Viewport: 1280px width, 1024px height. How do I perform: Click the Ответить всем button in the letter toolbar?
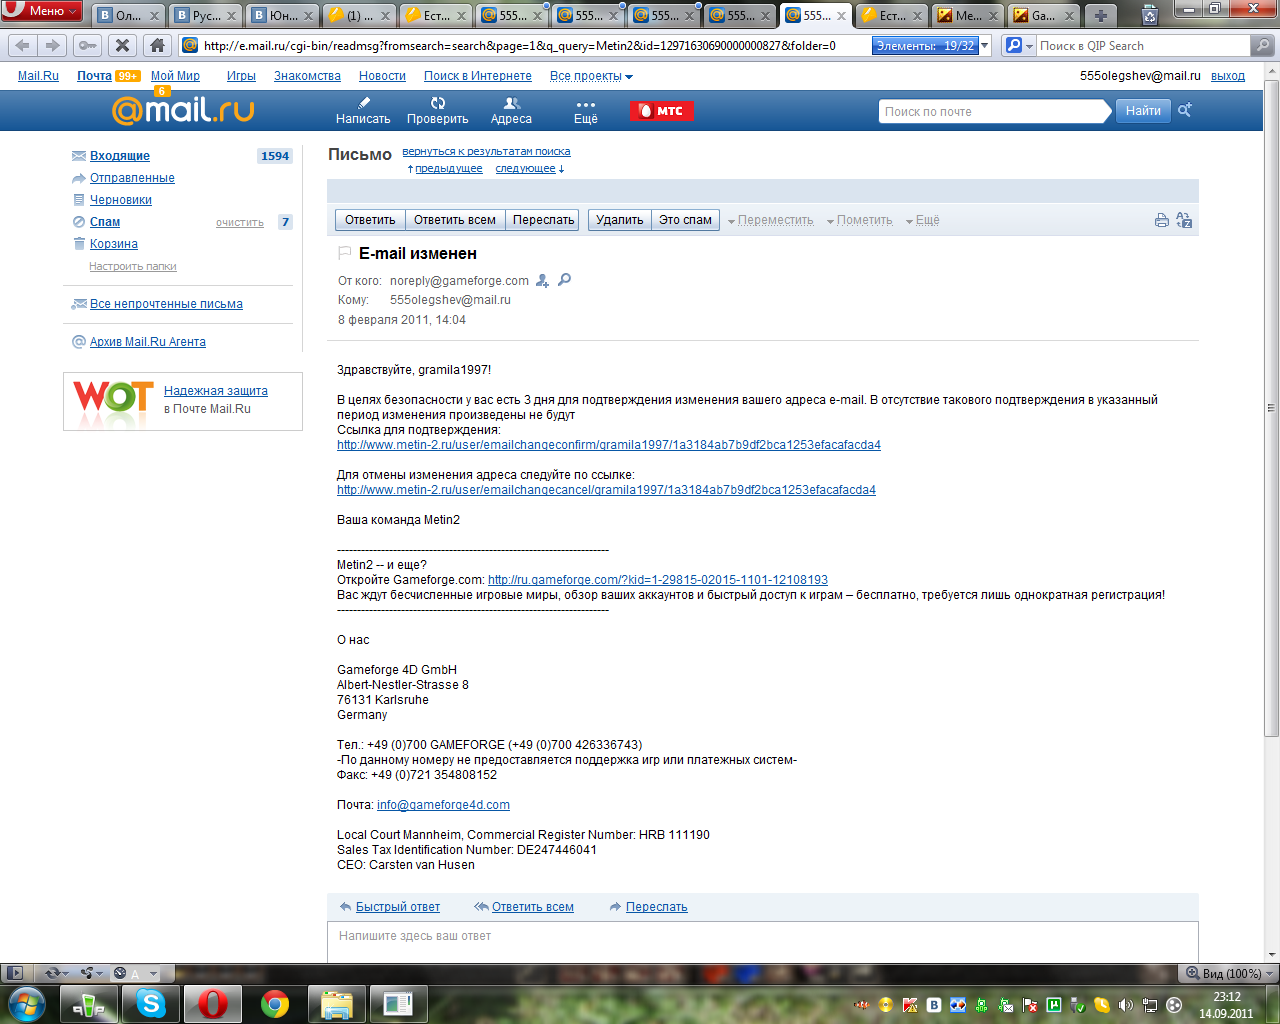(x=455, y=220)
